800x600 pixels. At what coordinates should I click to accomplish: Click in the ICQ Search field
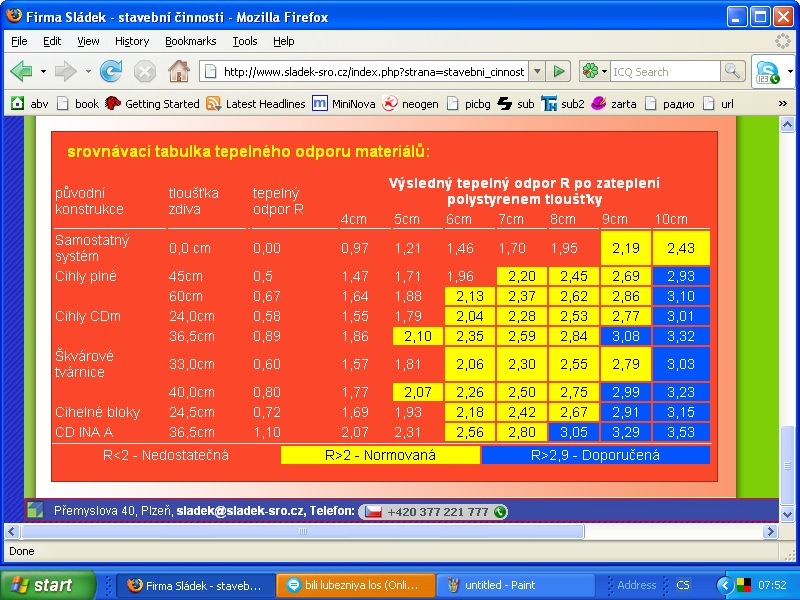point(664,72)
